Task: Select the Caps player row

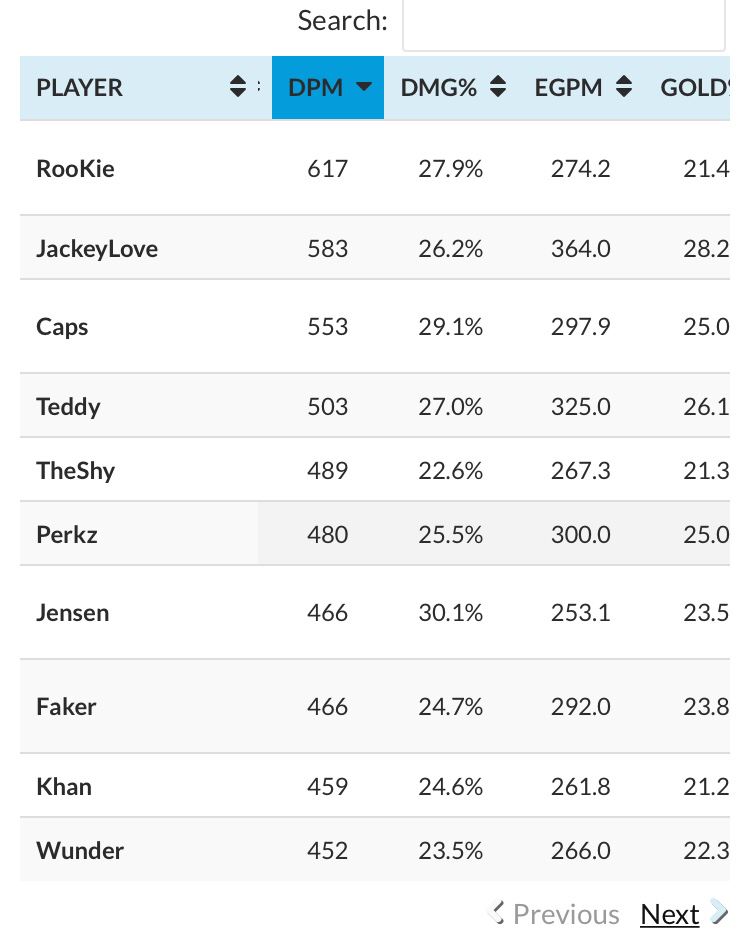Action: click(x=375, y=326)
